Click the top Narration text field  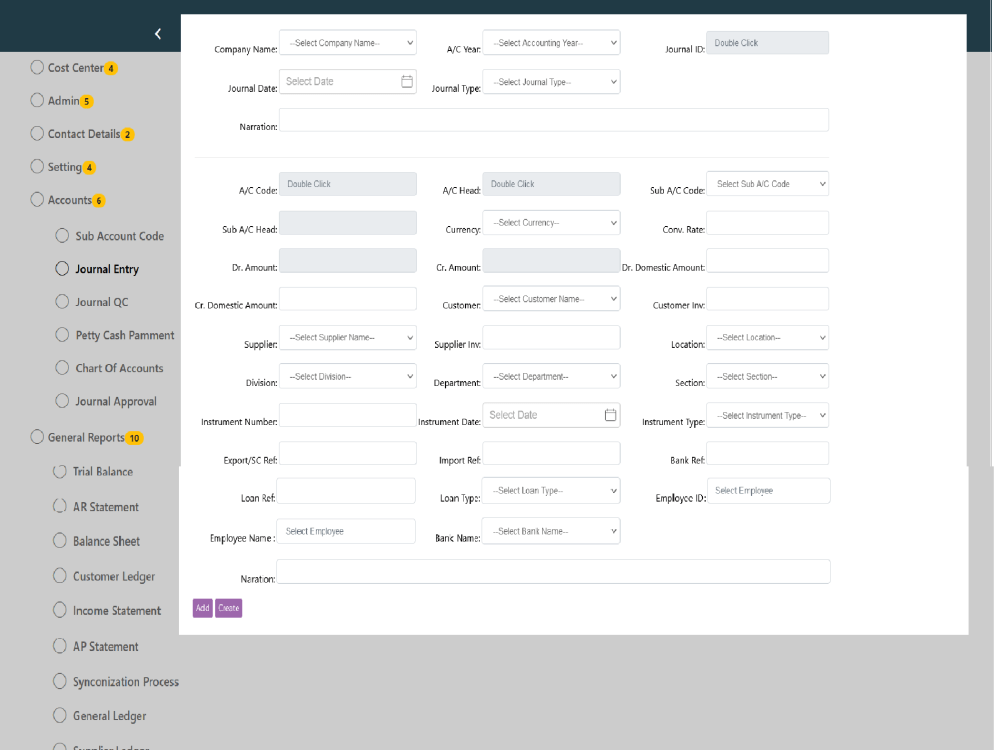click(x=554, y=120)
